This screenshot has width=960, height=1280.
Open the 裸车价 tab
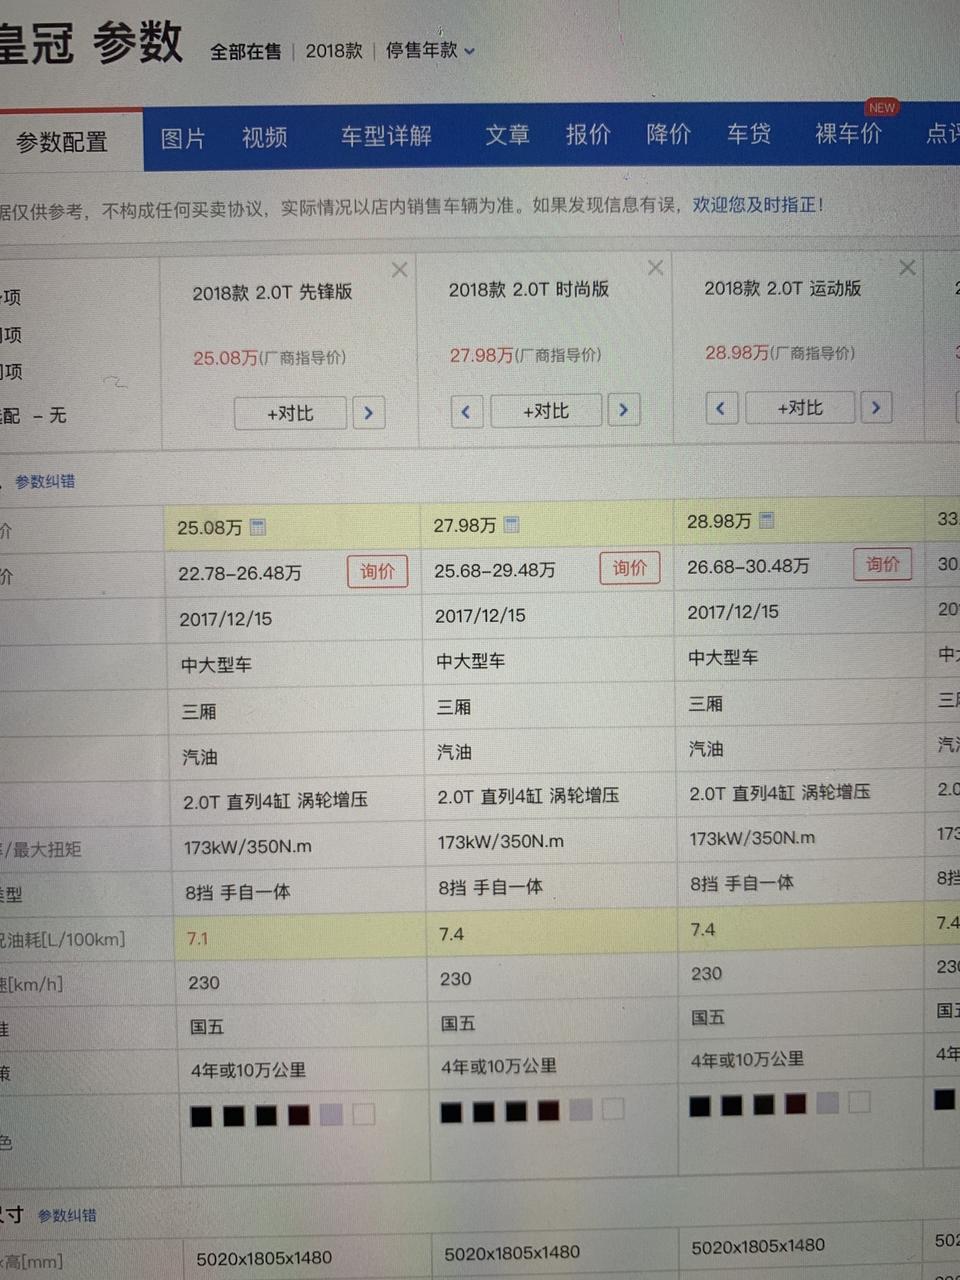pos(848,132)
